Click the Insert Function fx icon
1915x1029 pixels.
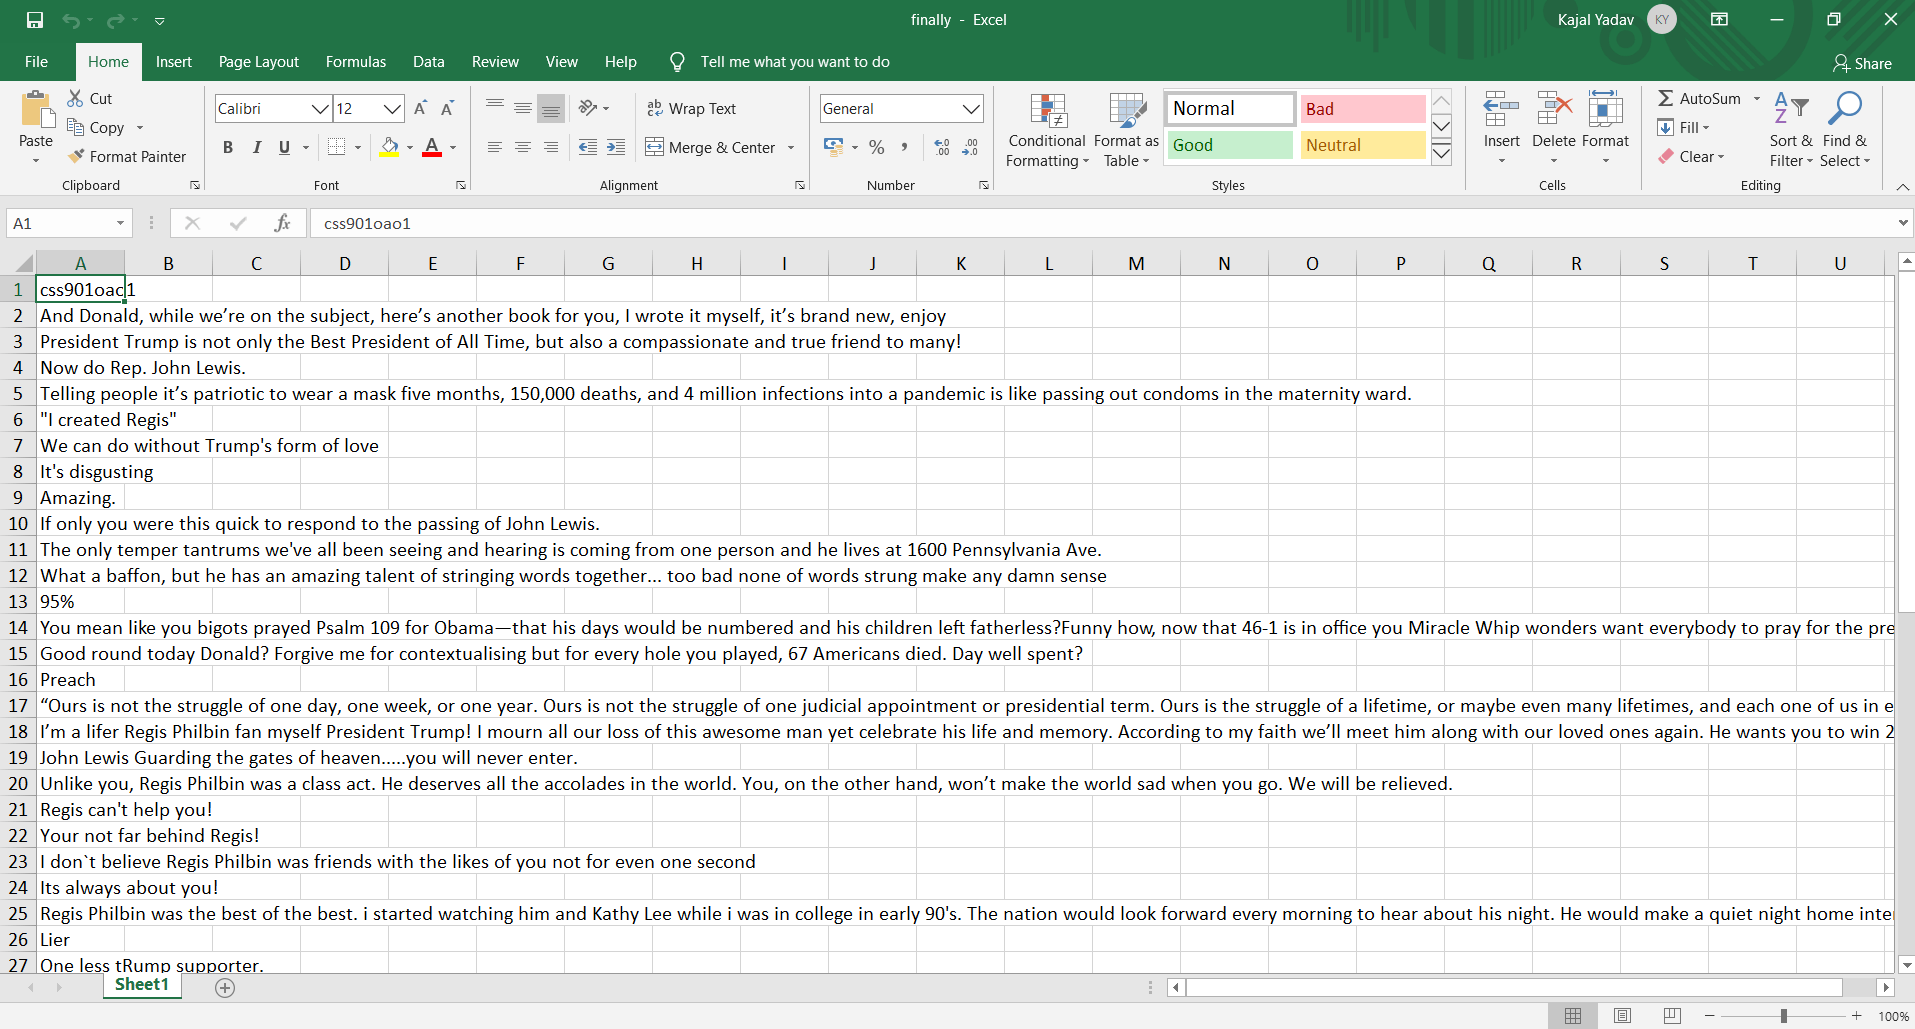283,223
